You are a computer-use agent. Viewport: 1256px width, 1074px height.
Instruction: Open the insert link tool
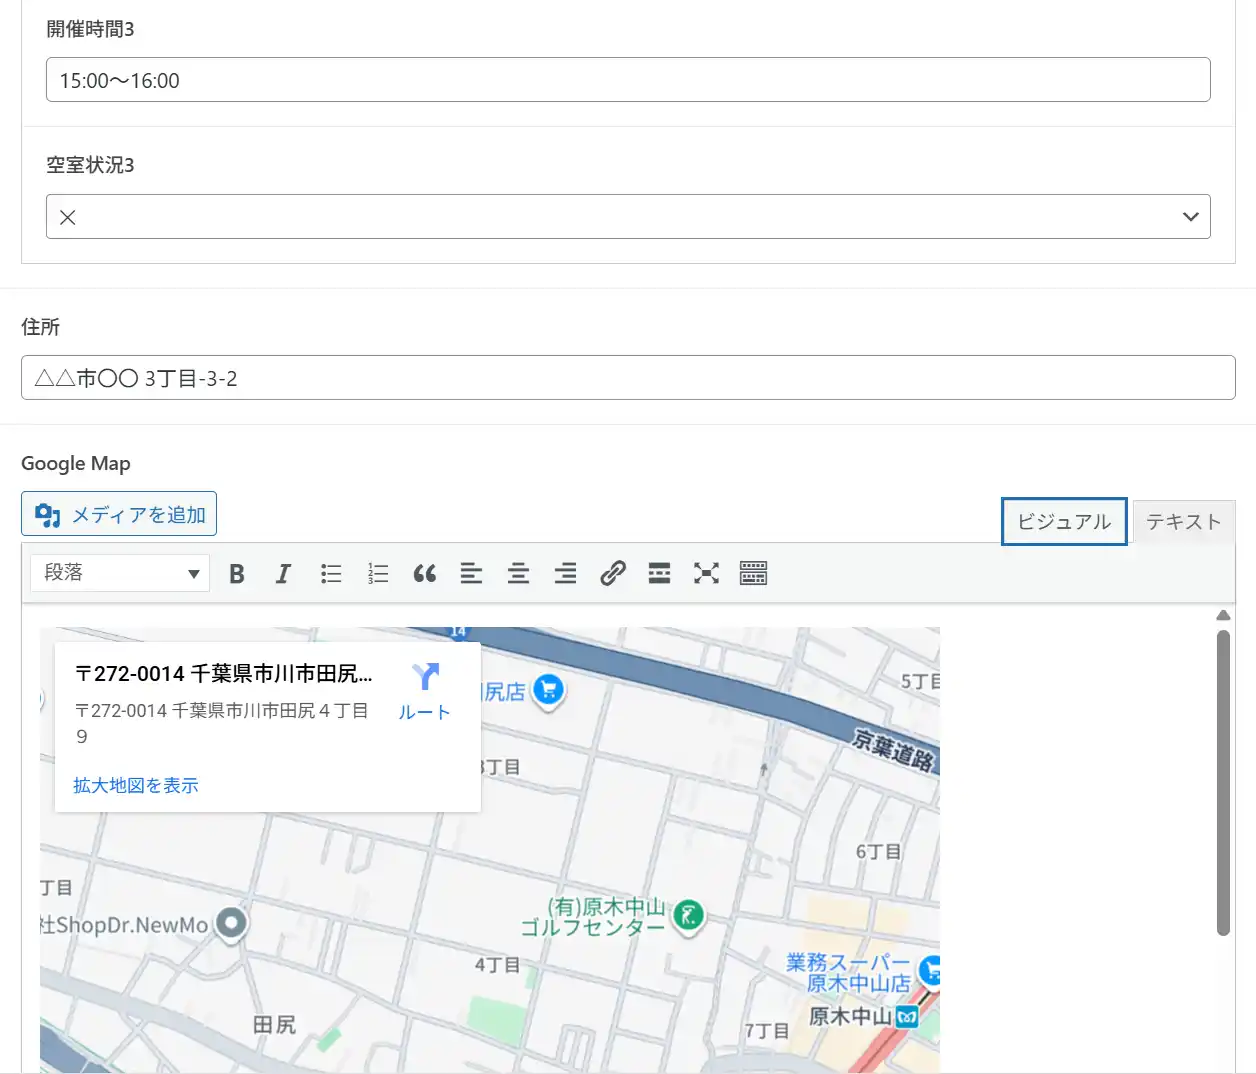[612, 573]
